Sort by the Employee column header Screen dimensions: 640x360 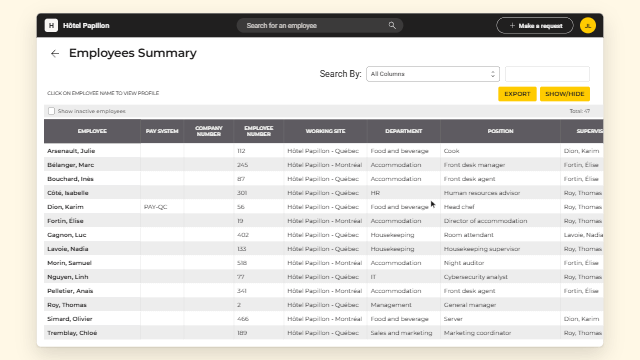point(92,131)
